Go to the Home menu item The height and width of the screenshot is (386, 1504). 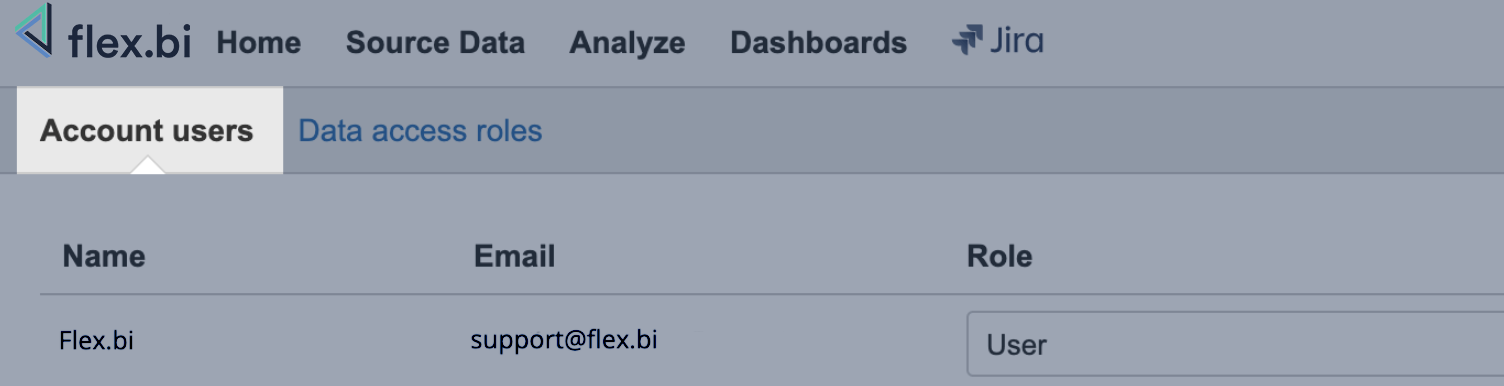(258, 43)
